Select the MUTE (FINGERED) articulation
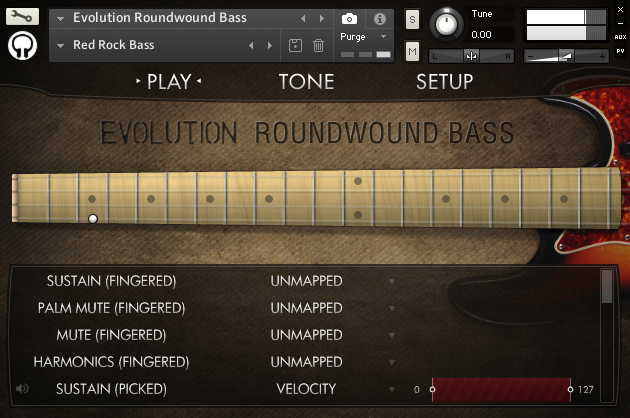This screenshot has height=418, width=630. 111,335
